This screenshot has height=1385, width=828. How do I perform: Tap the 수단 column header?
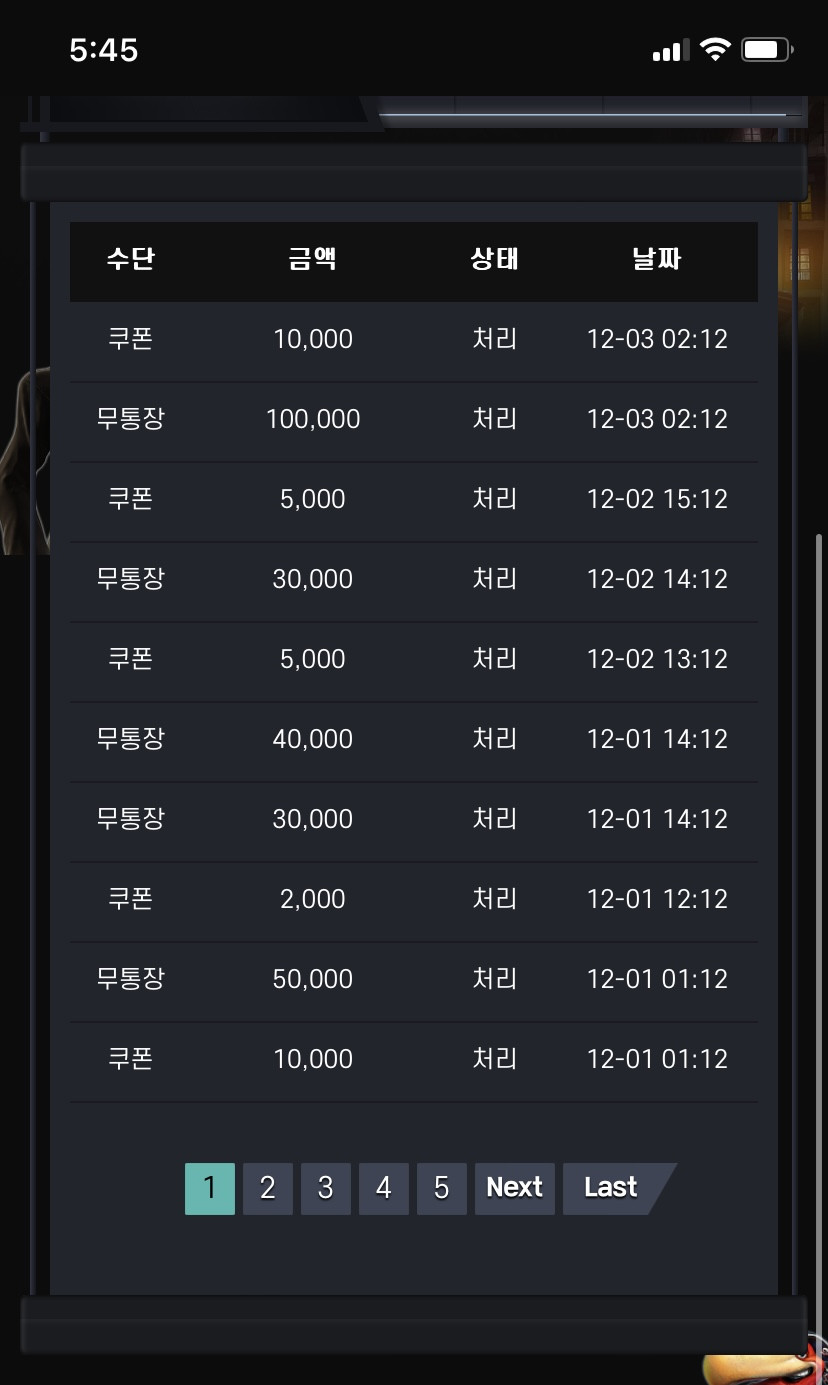pos(131,260)
